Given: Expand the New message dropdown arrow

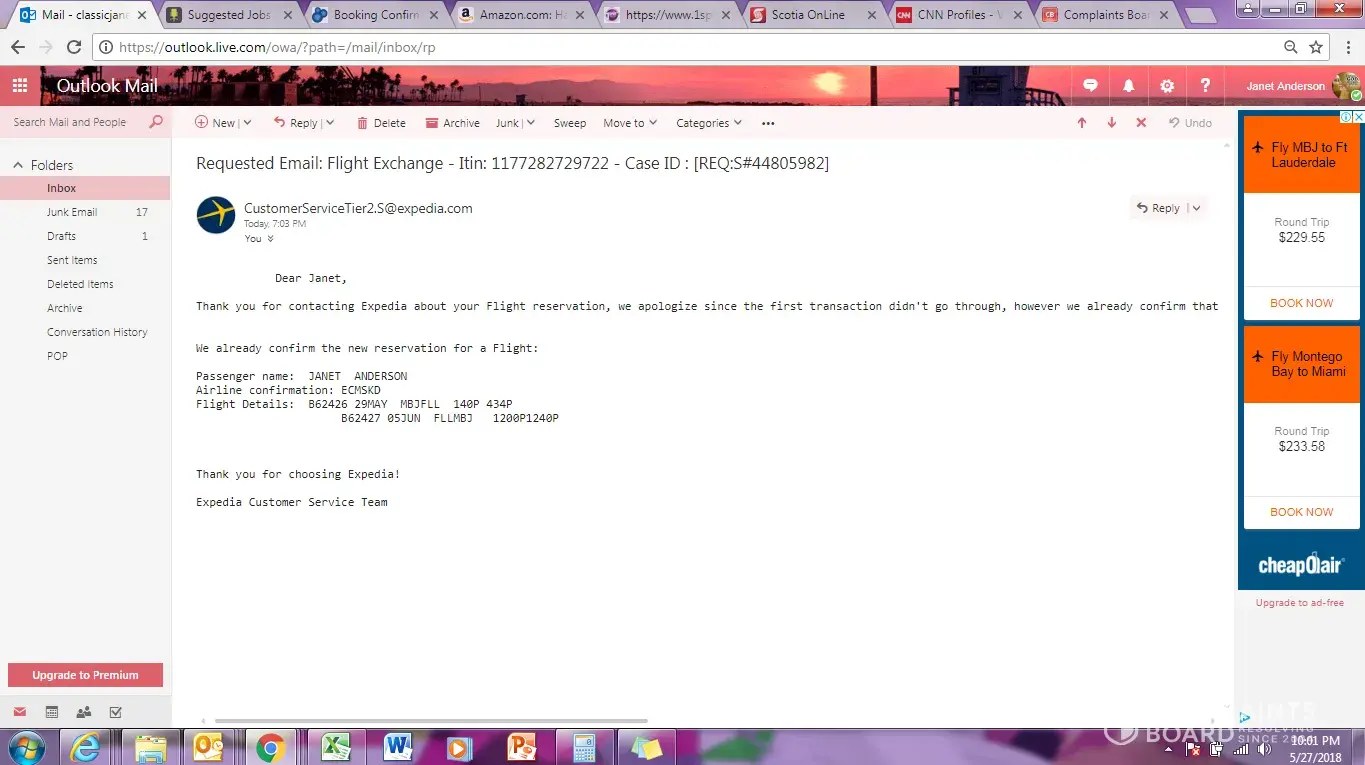Looking at the screenshot, I should [246, 123].
